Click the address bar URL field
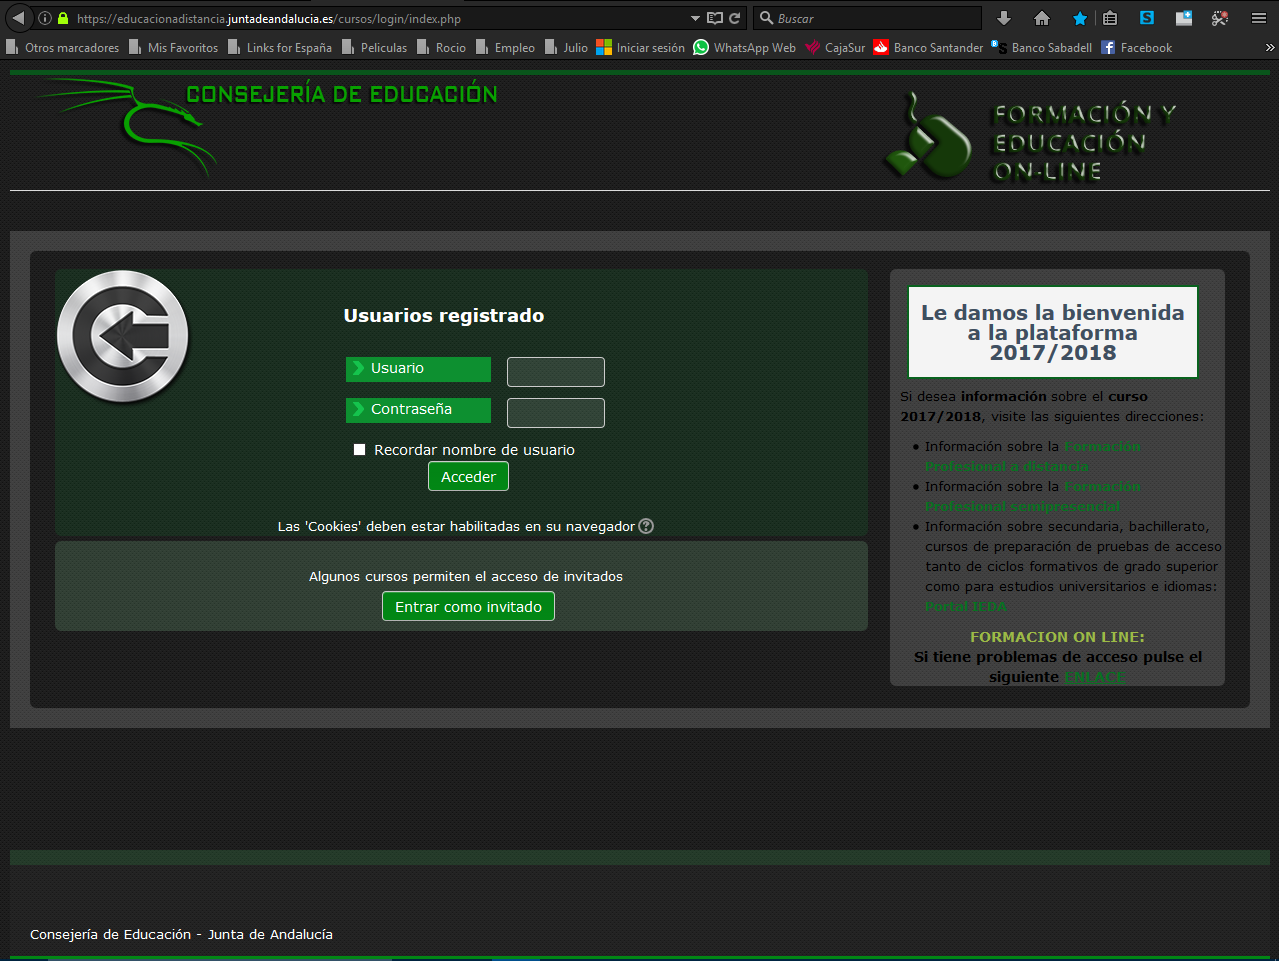This screenshot has width=1279, height=961. (x=380, y=18)
